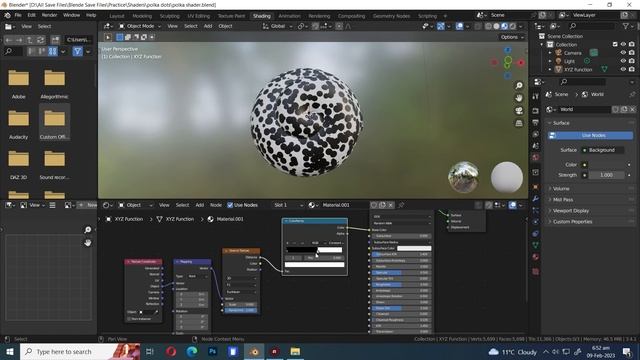Open shader type Object dropdown in node editor

pos(136,205)
